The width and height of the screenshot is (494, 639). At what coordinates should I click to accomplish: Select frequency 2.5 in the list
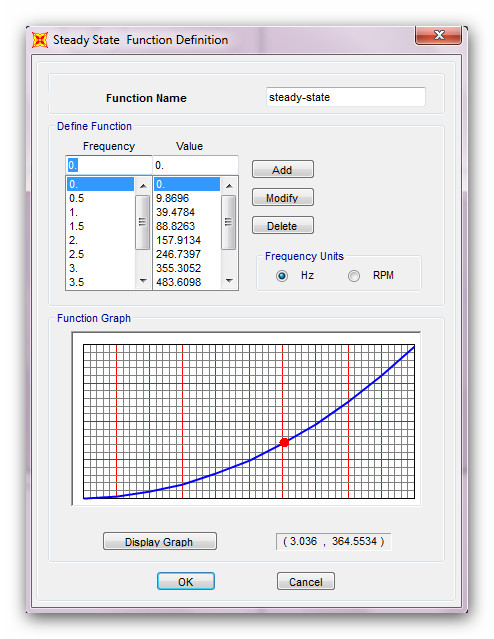click(x=100, y=254)
